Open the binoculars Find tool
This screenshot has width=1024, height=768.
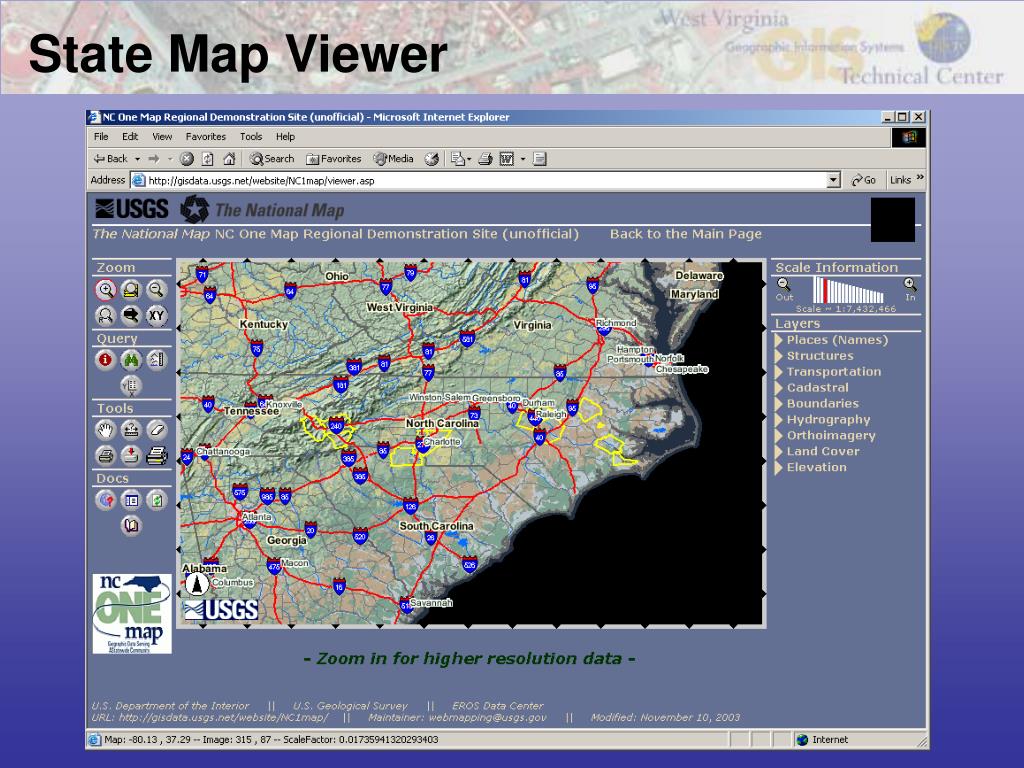tap(131, 360)
